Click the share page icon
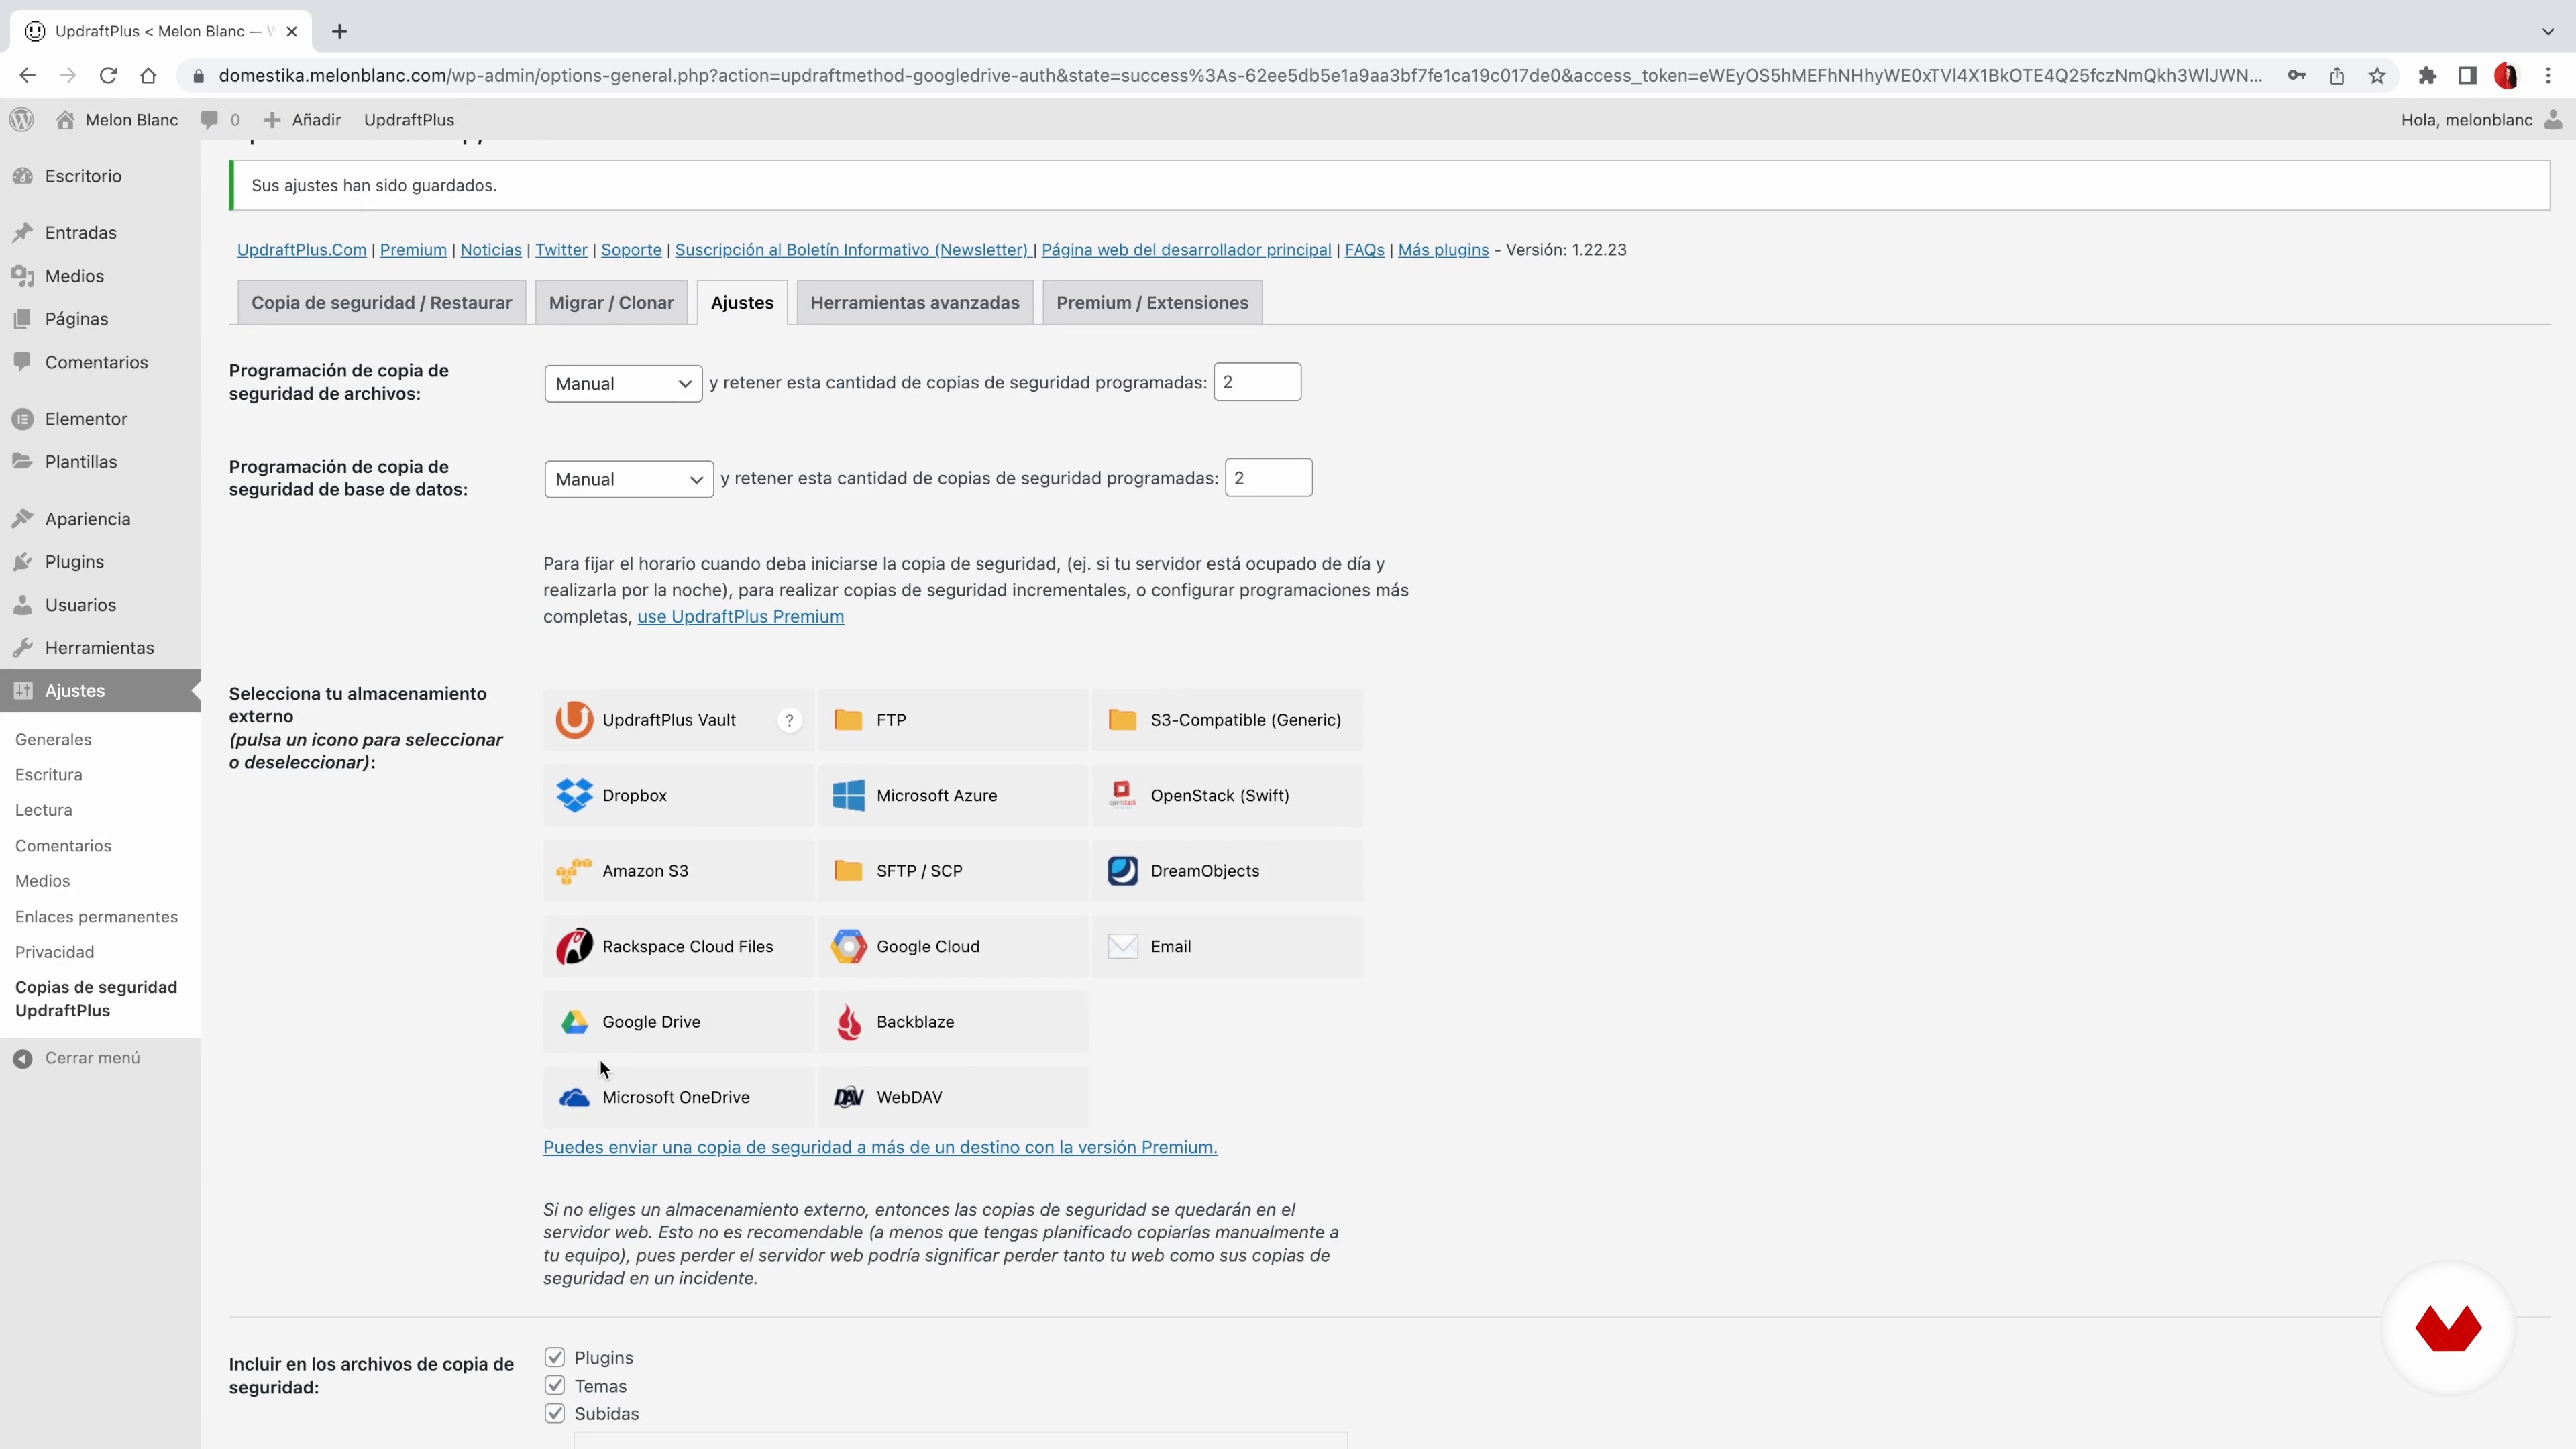The width and height of the screenshot is (2576, 1449). pos(2337,76)
